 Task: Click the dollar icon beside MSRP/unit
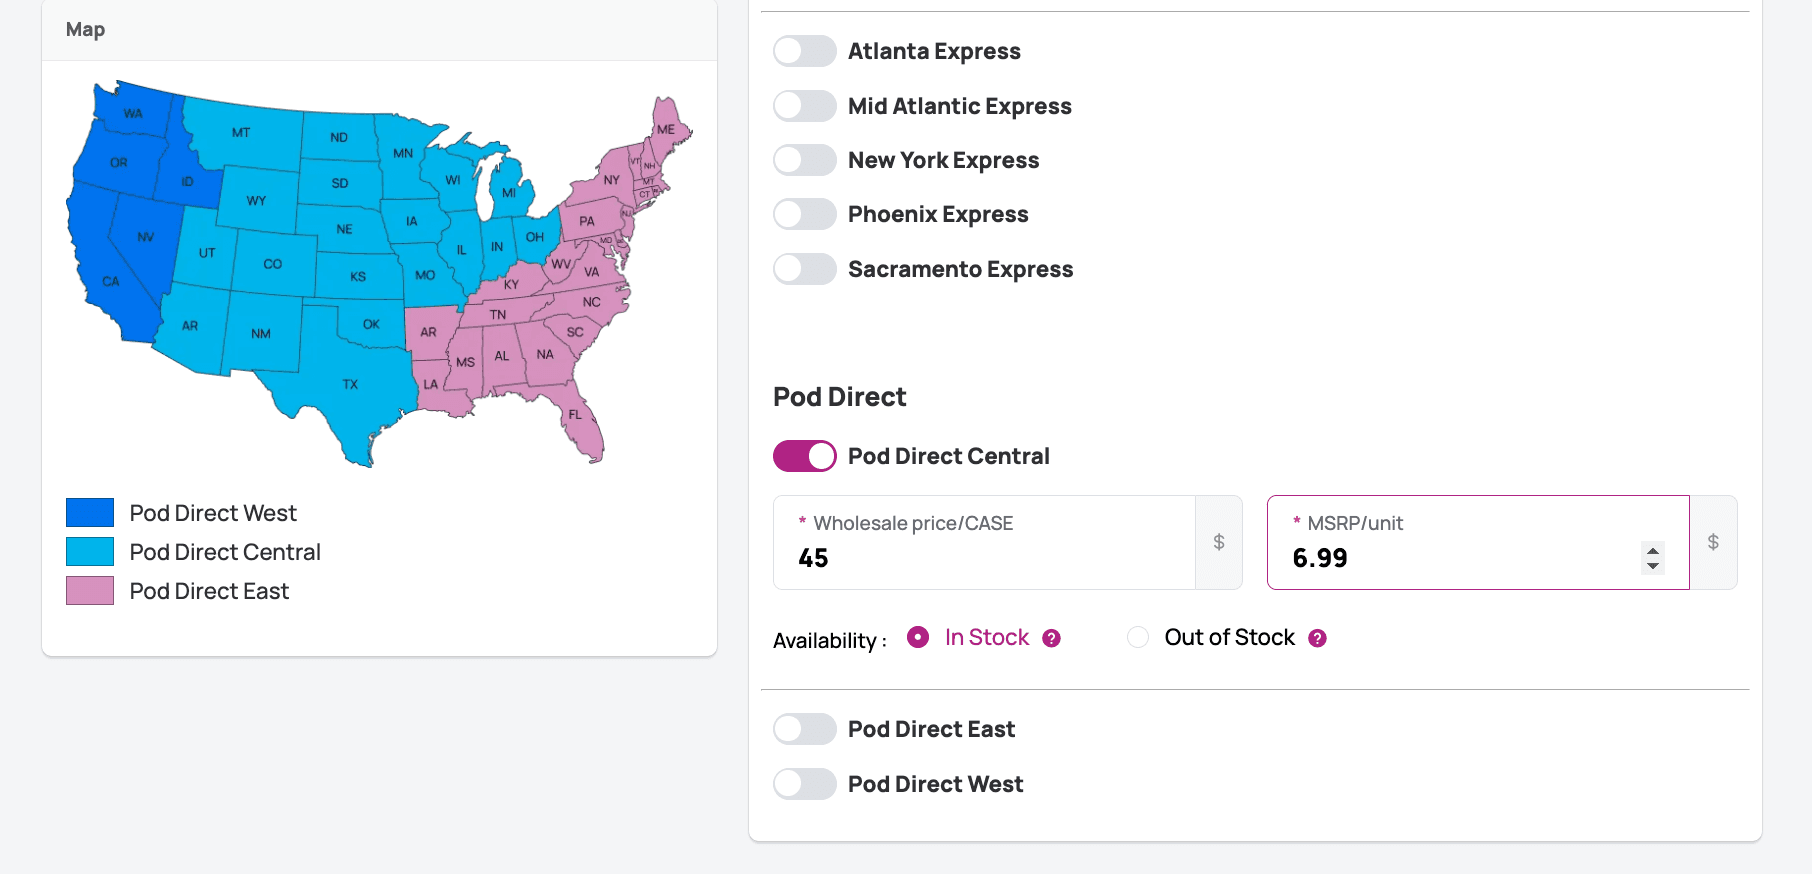[x=1712, y=542]
